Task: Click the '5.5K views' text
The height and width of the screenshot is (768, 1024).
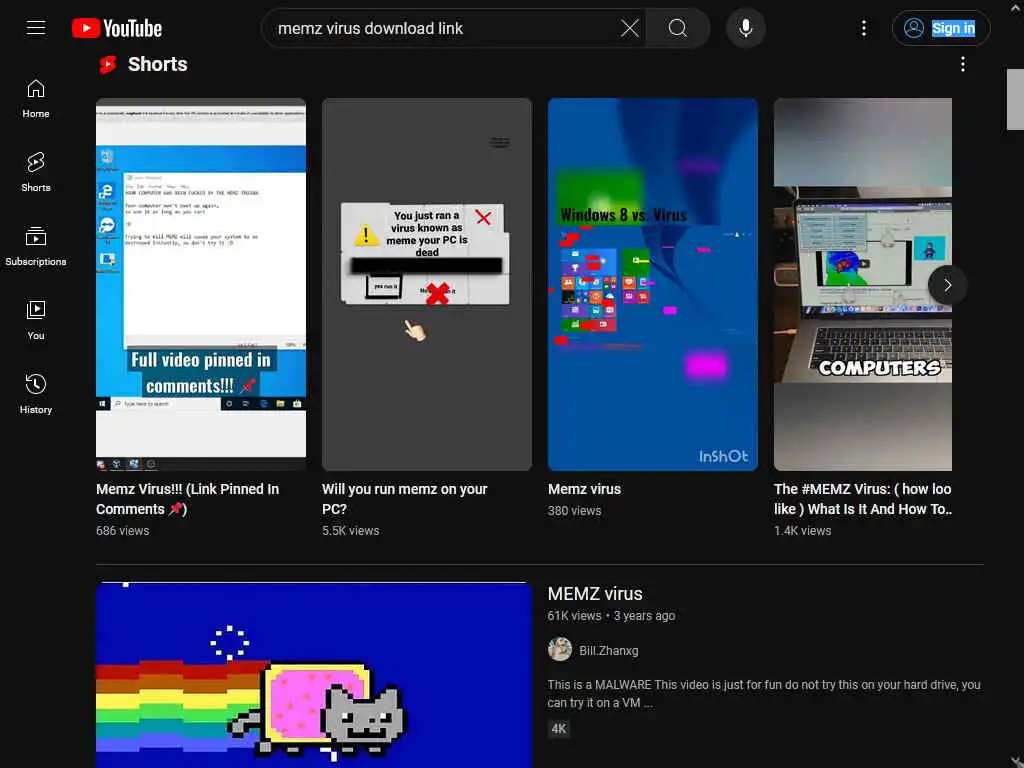Action: click(351, 531)
